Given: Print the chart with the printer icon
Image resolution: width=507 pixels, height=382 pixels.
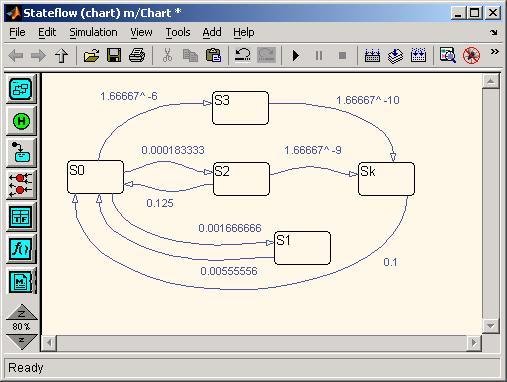Looking at the screenshot, I should pos(137,55).
